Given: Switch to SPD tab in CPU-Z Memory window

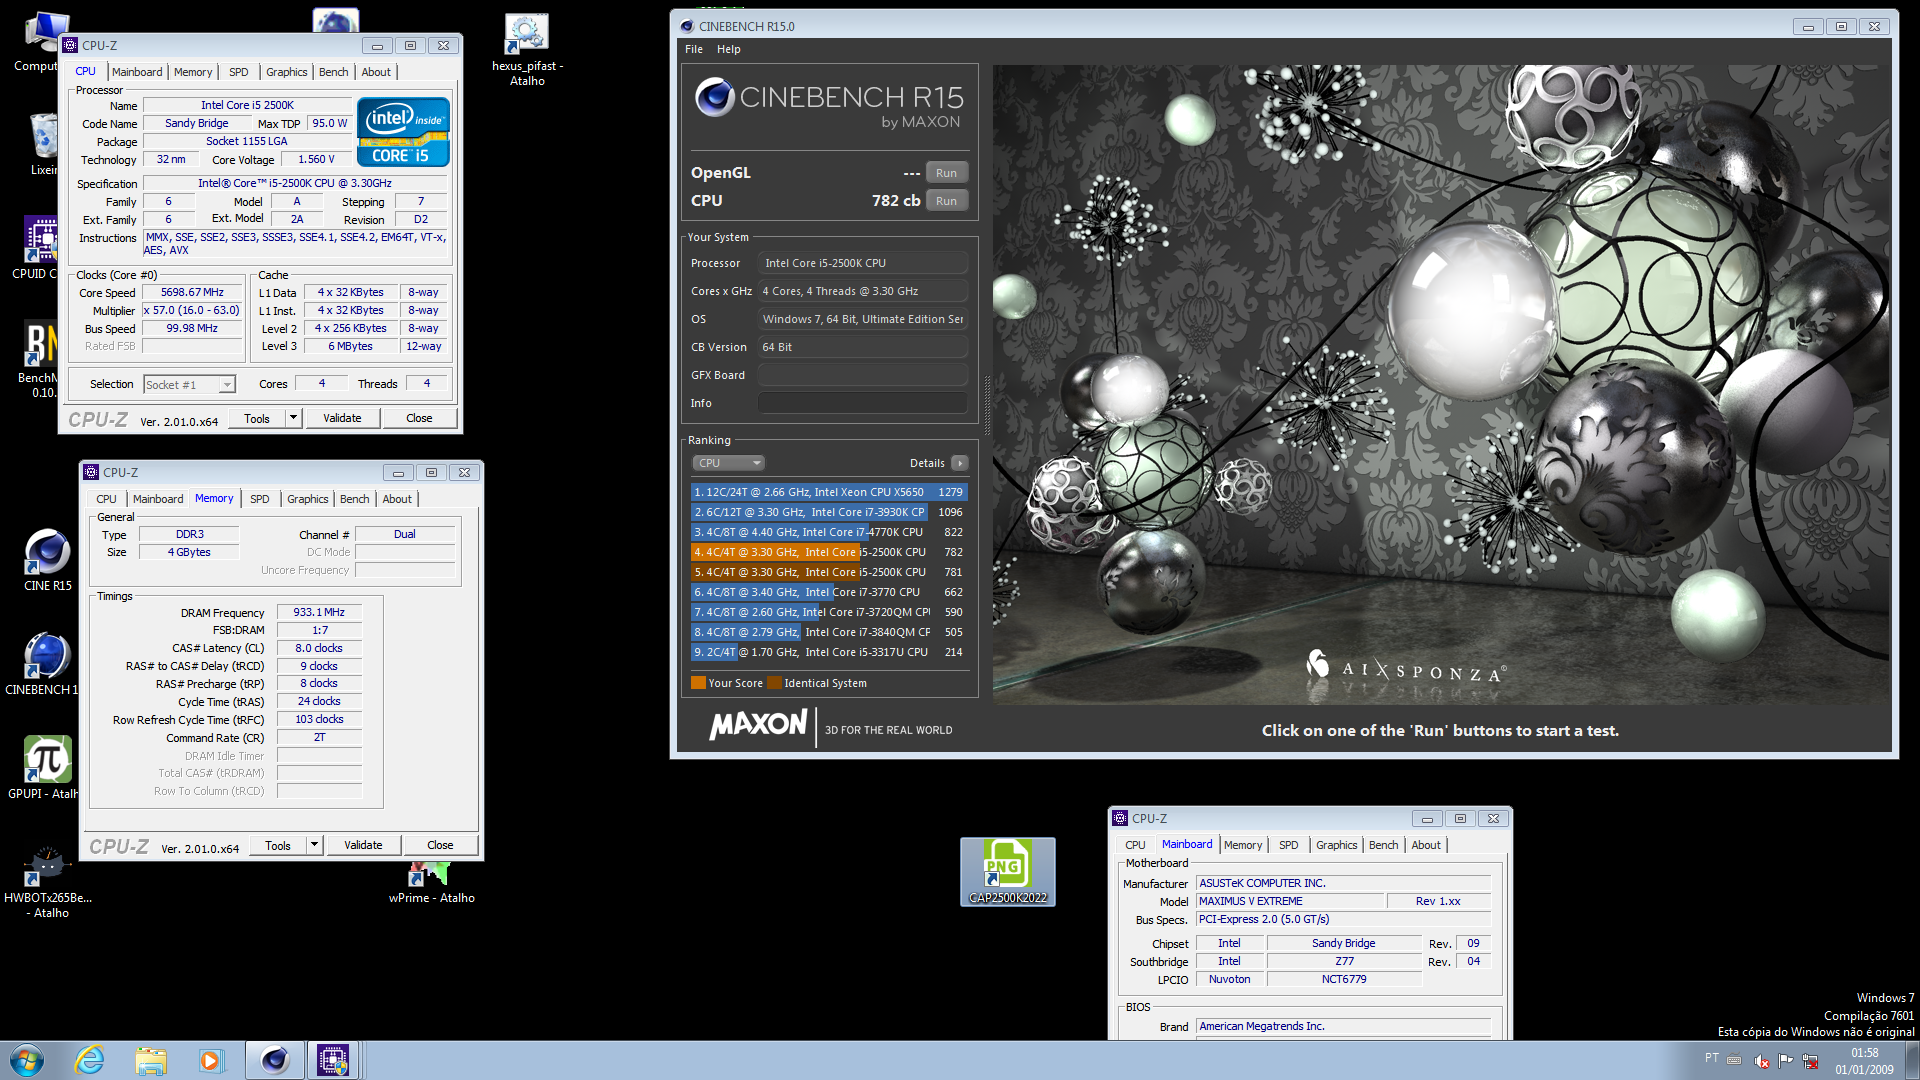Looking at the screenshot, I should [259, 499].
